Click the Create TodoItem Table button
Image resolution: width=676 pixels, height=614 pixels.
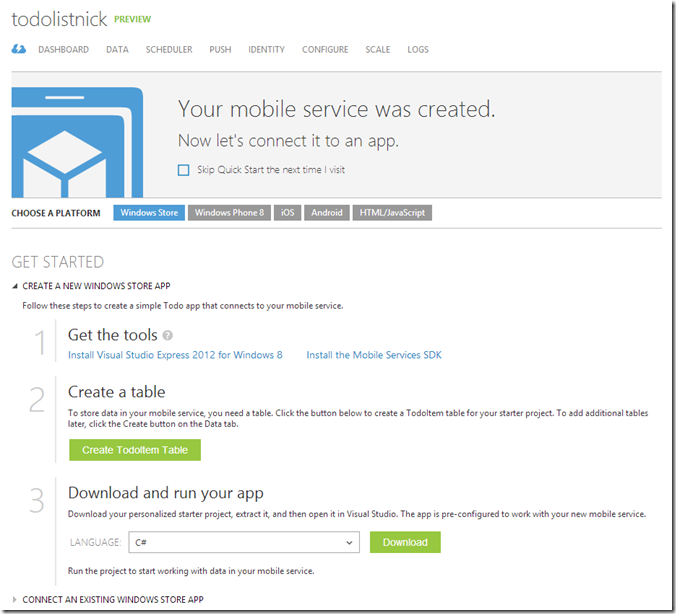coord(135,450)
